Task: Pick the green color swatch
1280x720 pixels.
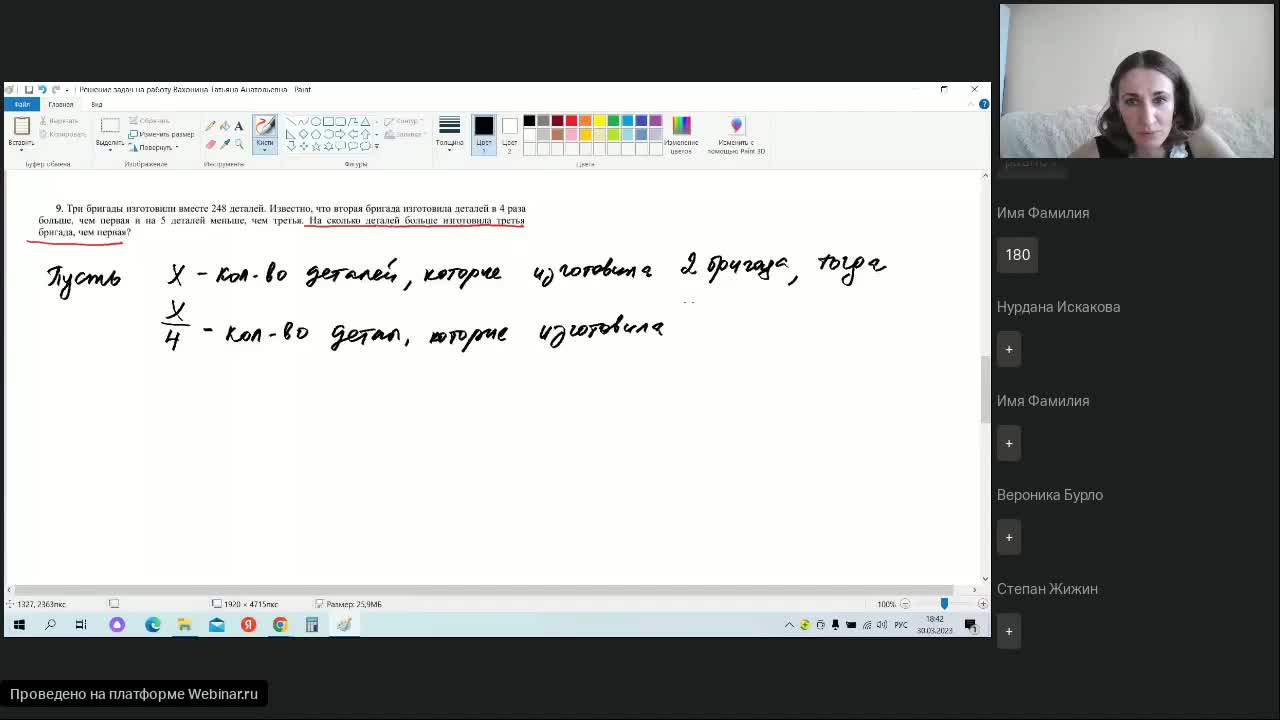Action: (614, 120)
